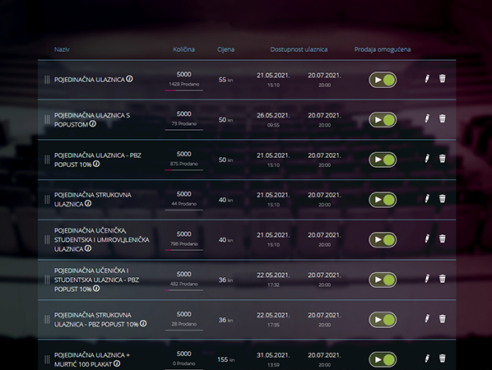Click the 28 Prodano sold count
The height and width of the screenshot is (370, 492).
(184, 324)
